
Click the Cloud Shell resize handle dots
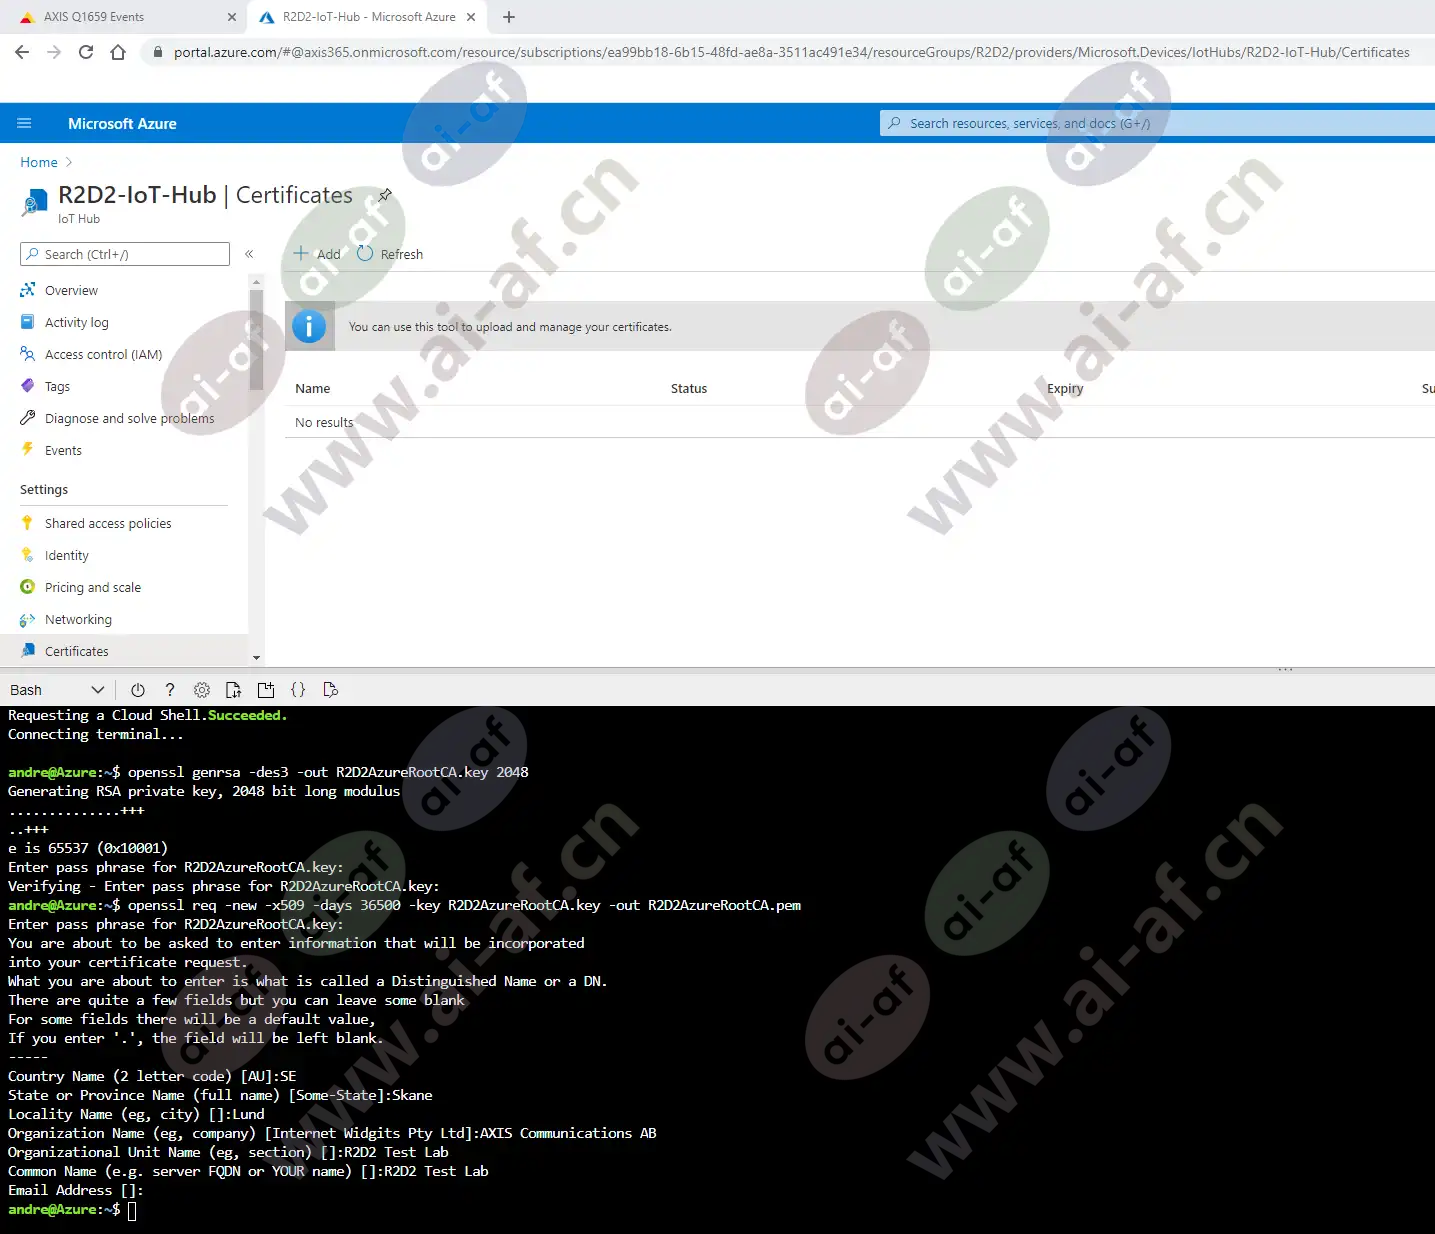pyautogui.click(x=1285, y=669)
